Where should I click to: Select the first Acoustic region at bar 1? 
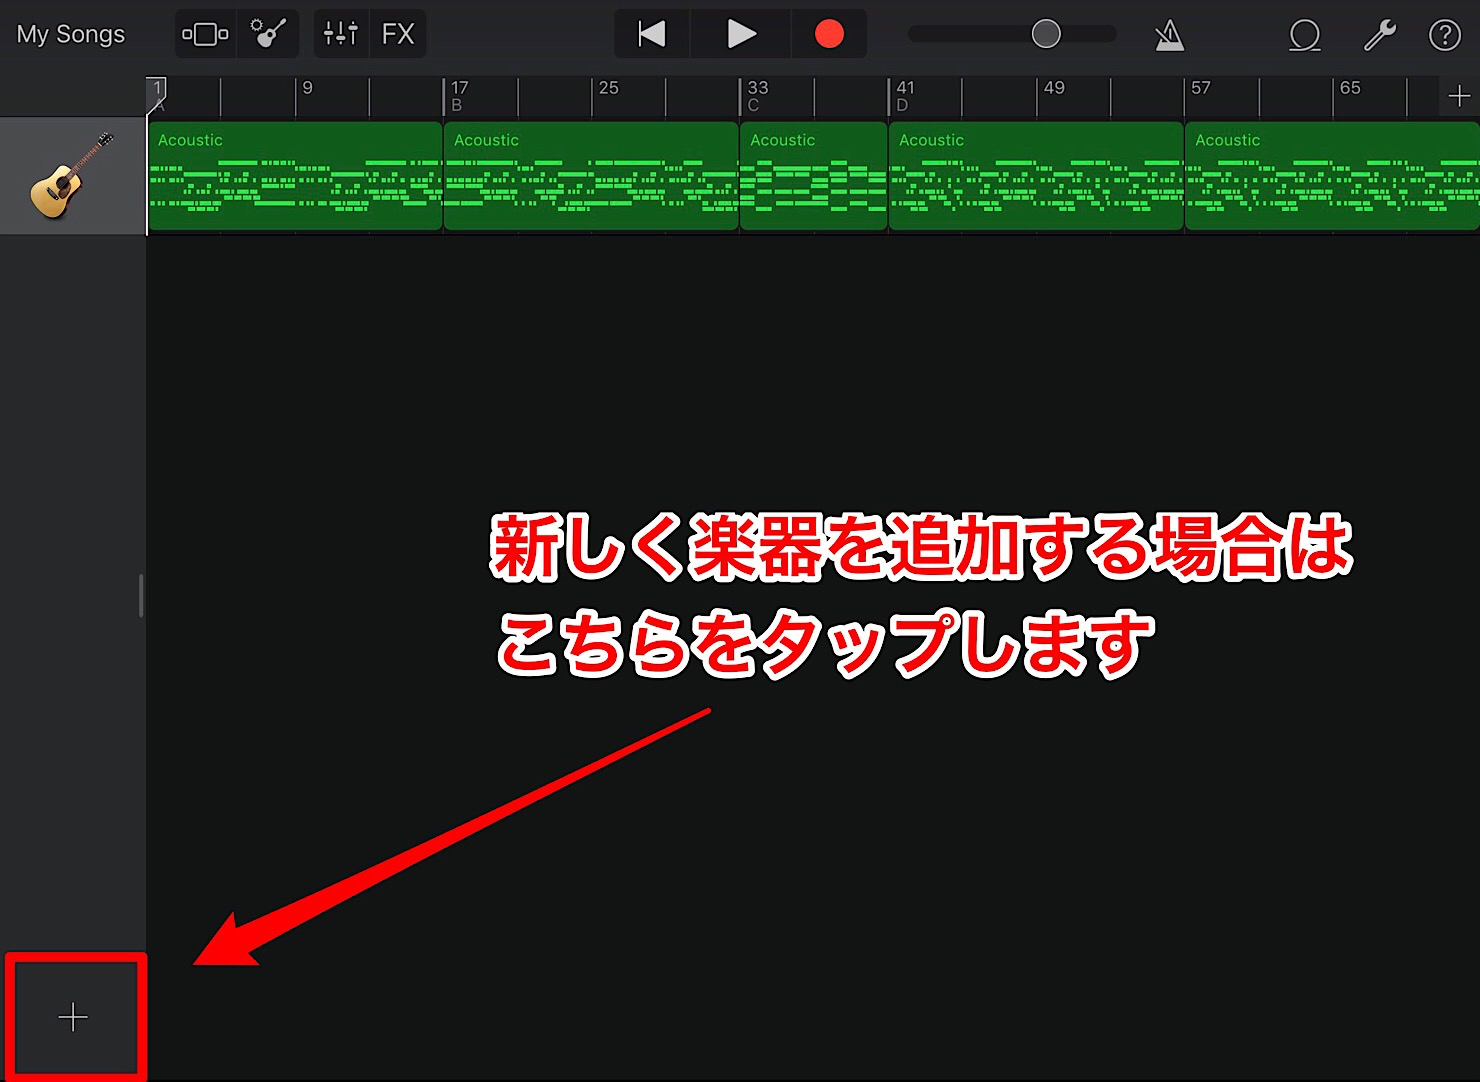click(x=295, y=176)
